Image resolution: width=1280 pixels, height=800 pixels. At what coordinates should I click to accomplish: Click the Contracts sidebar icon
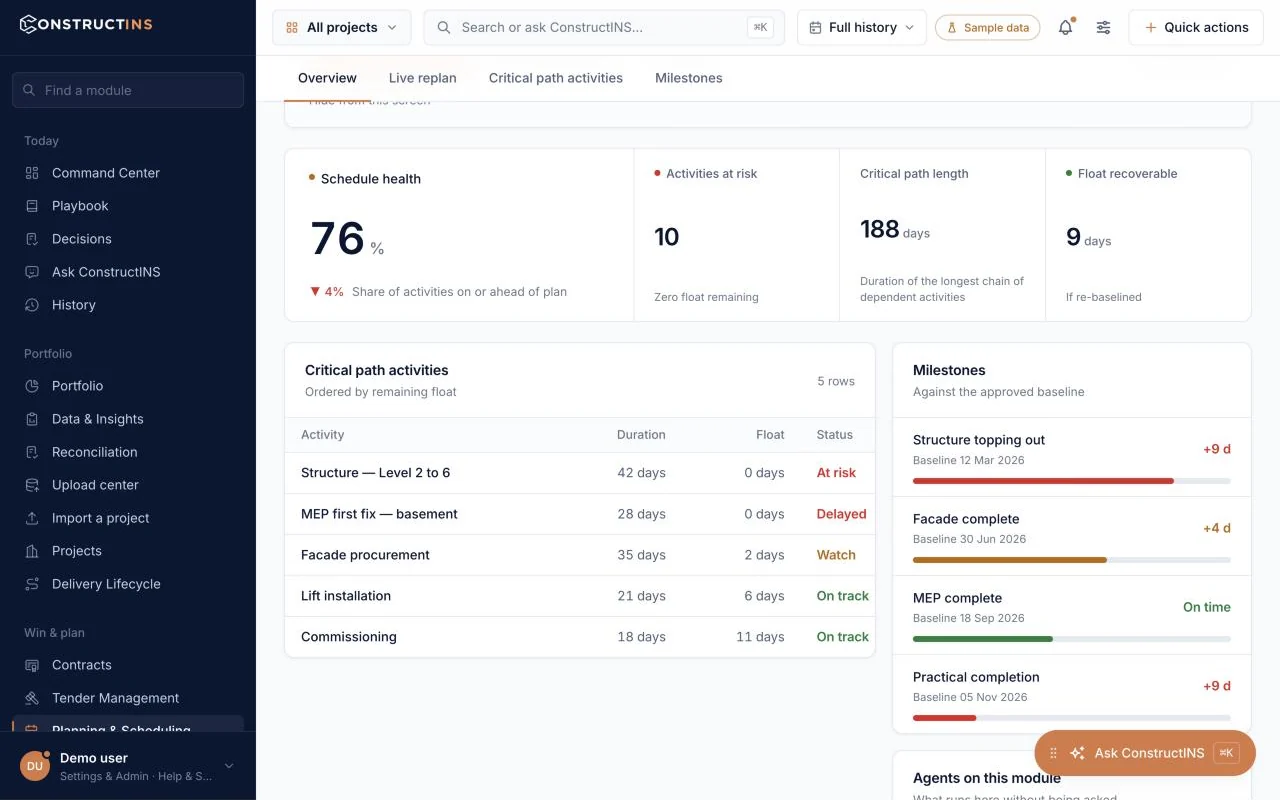(32, 665)
